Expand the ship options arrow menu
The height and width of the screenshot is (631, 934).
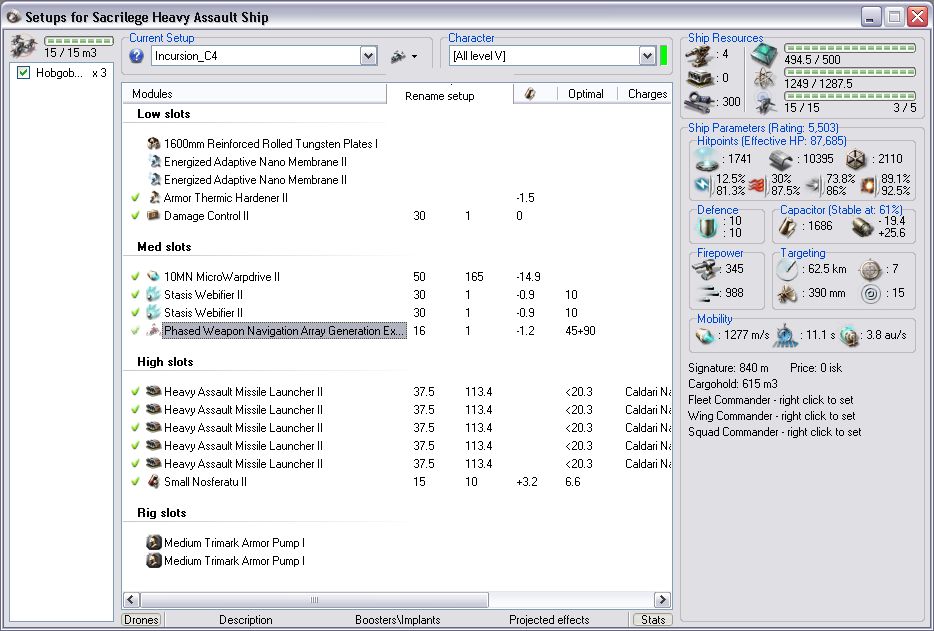tap(414, 57)
